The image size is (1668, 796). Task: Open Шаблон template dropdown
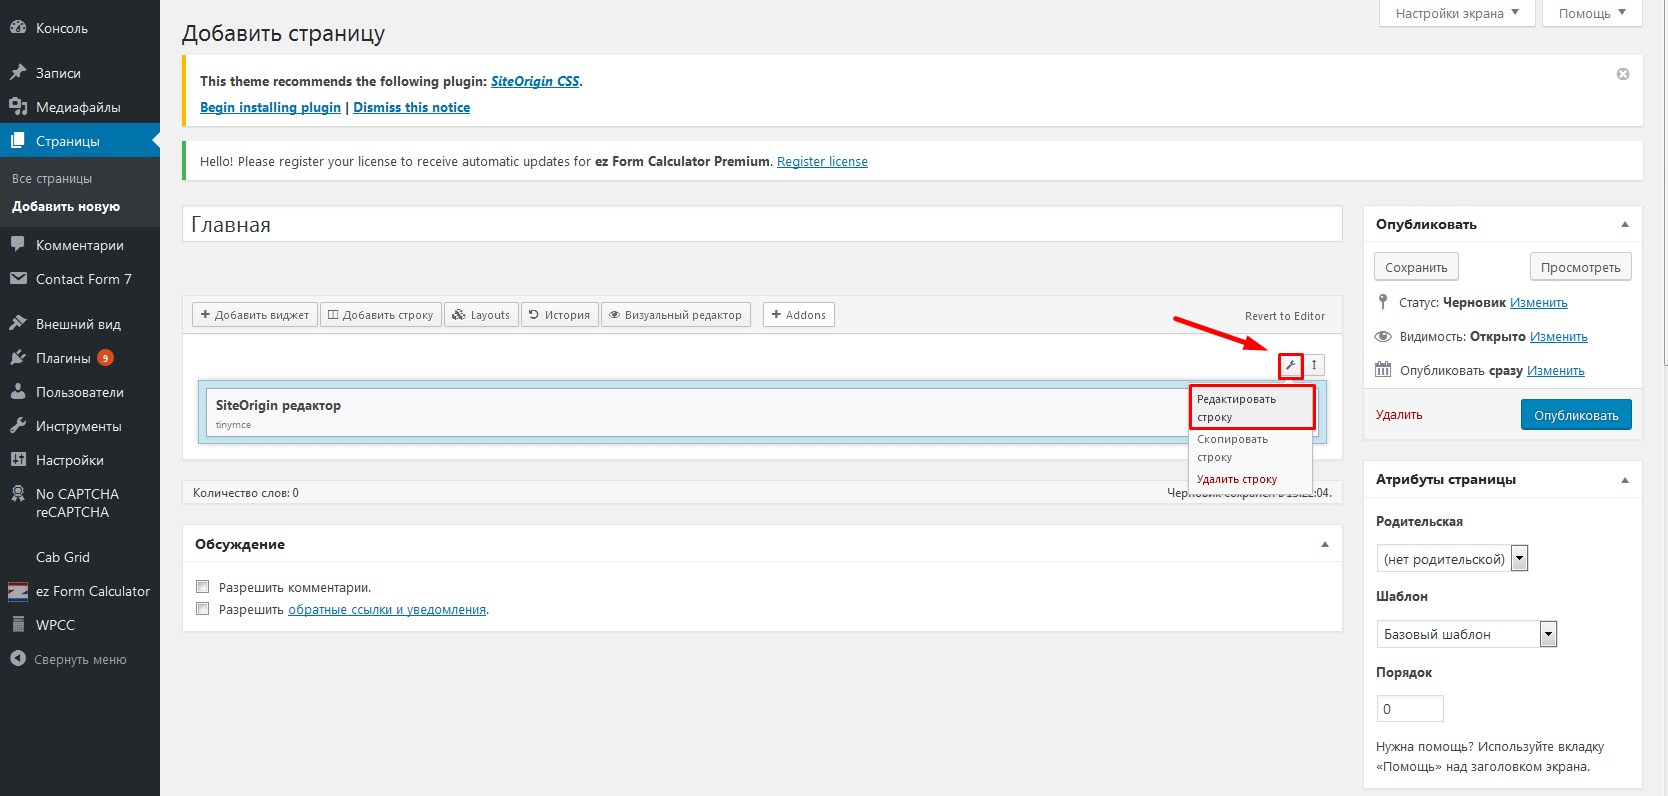pos(1467,634)
